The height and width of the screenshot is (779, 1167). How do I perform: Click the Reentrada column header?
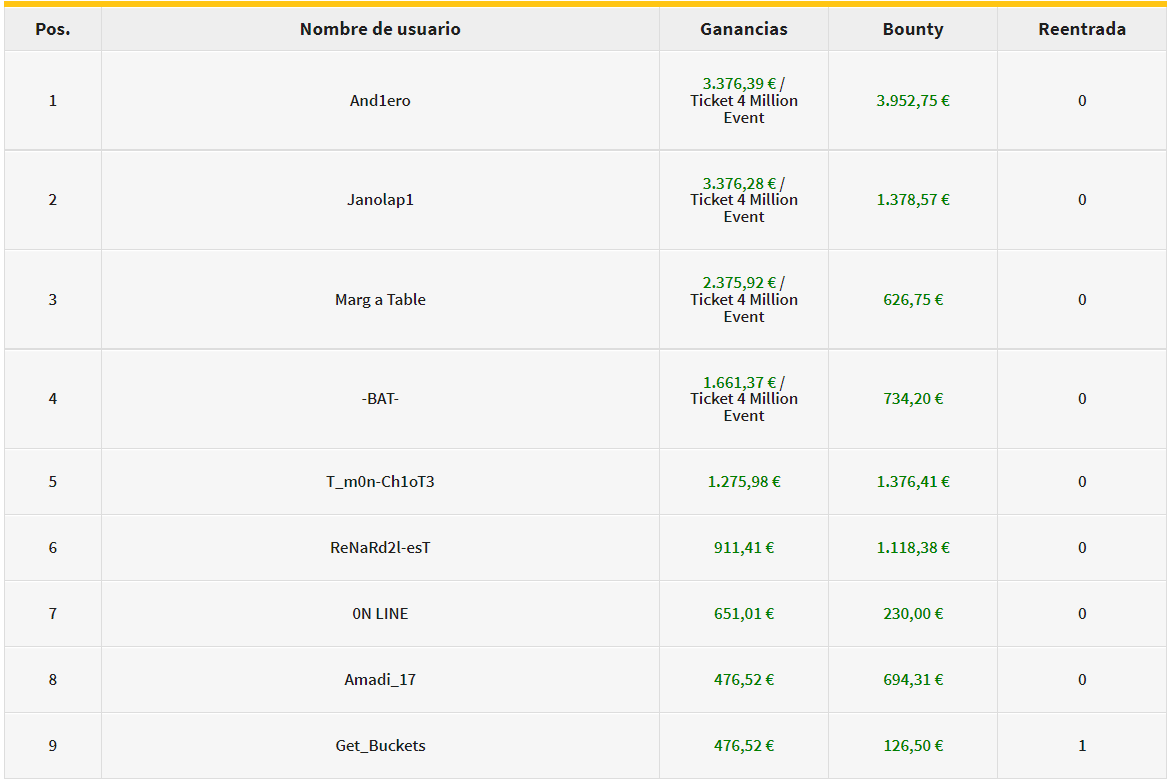click(x=1081, y=29)
